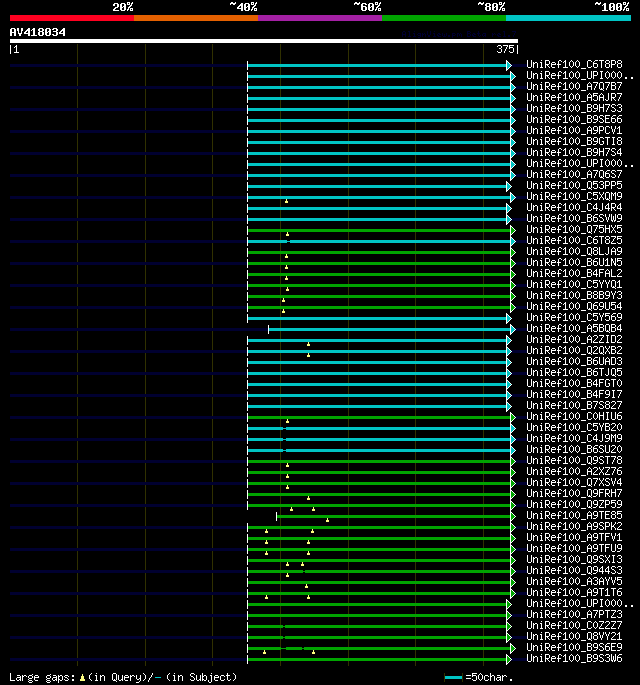Select hit label UniRef100_A9T1T6
This screenshot has height=685, width=640.
pos(574,592)
